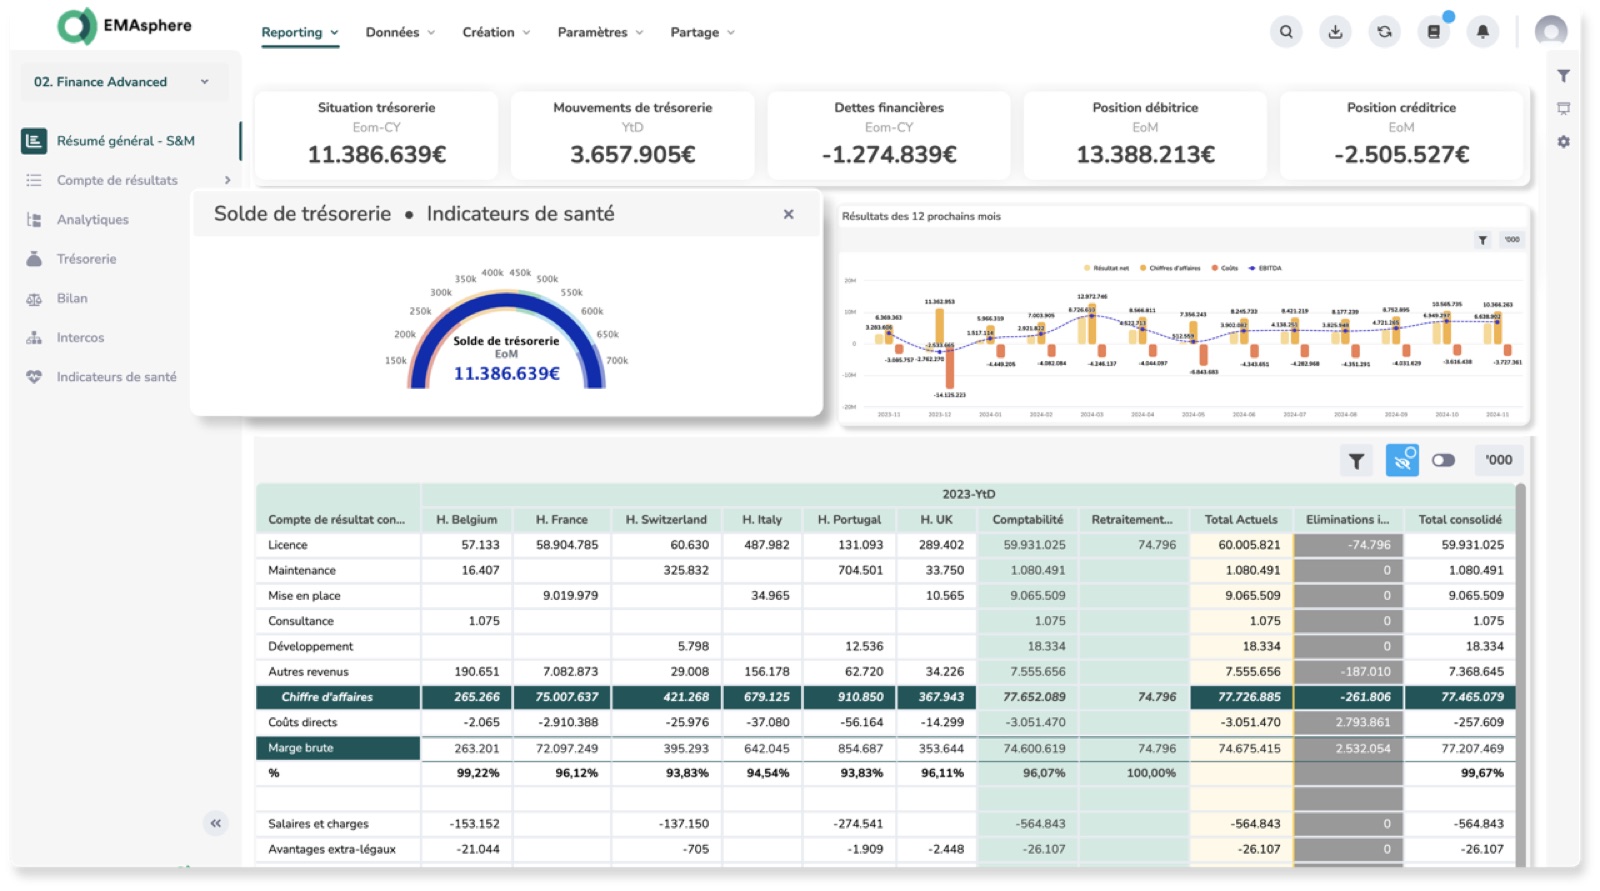Click the blue highlighted icon in table toolbar
The width and height of the screenshot is (1600, 891).
pos(1402,460)
